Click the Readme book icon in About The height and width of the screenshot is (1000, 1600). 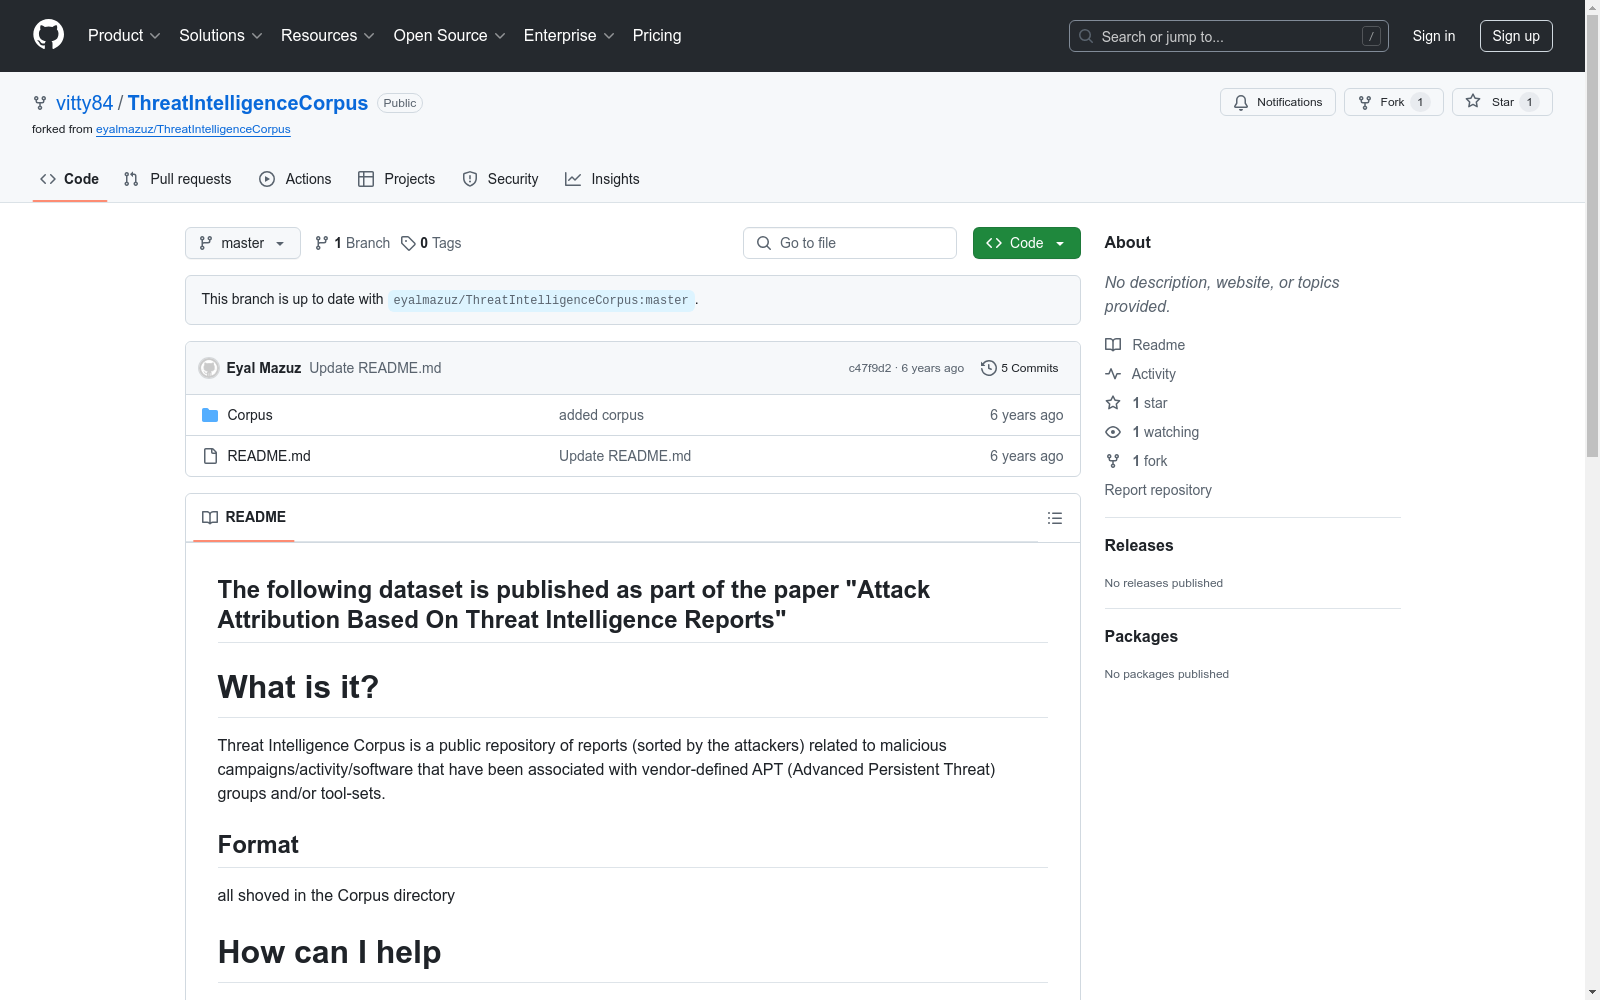tap(1113, 345)
